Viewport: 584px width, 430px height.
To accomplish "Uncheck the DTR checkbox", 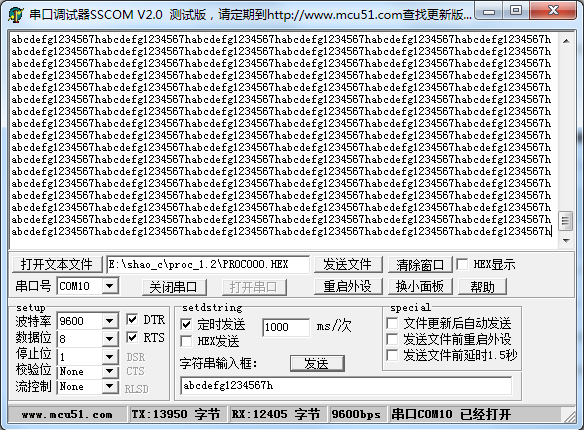I will click(132, 319).
